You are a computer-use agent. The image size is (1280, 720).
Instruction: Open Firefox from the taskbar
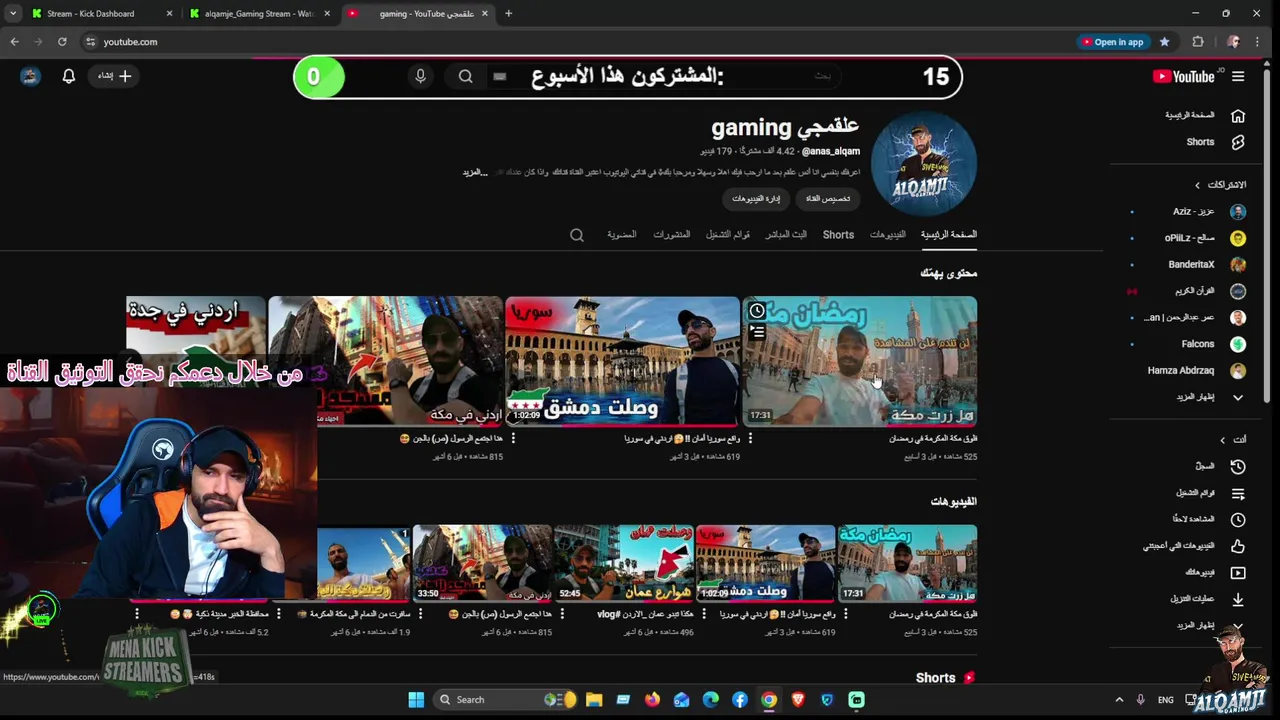point(653,700)
